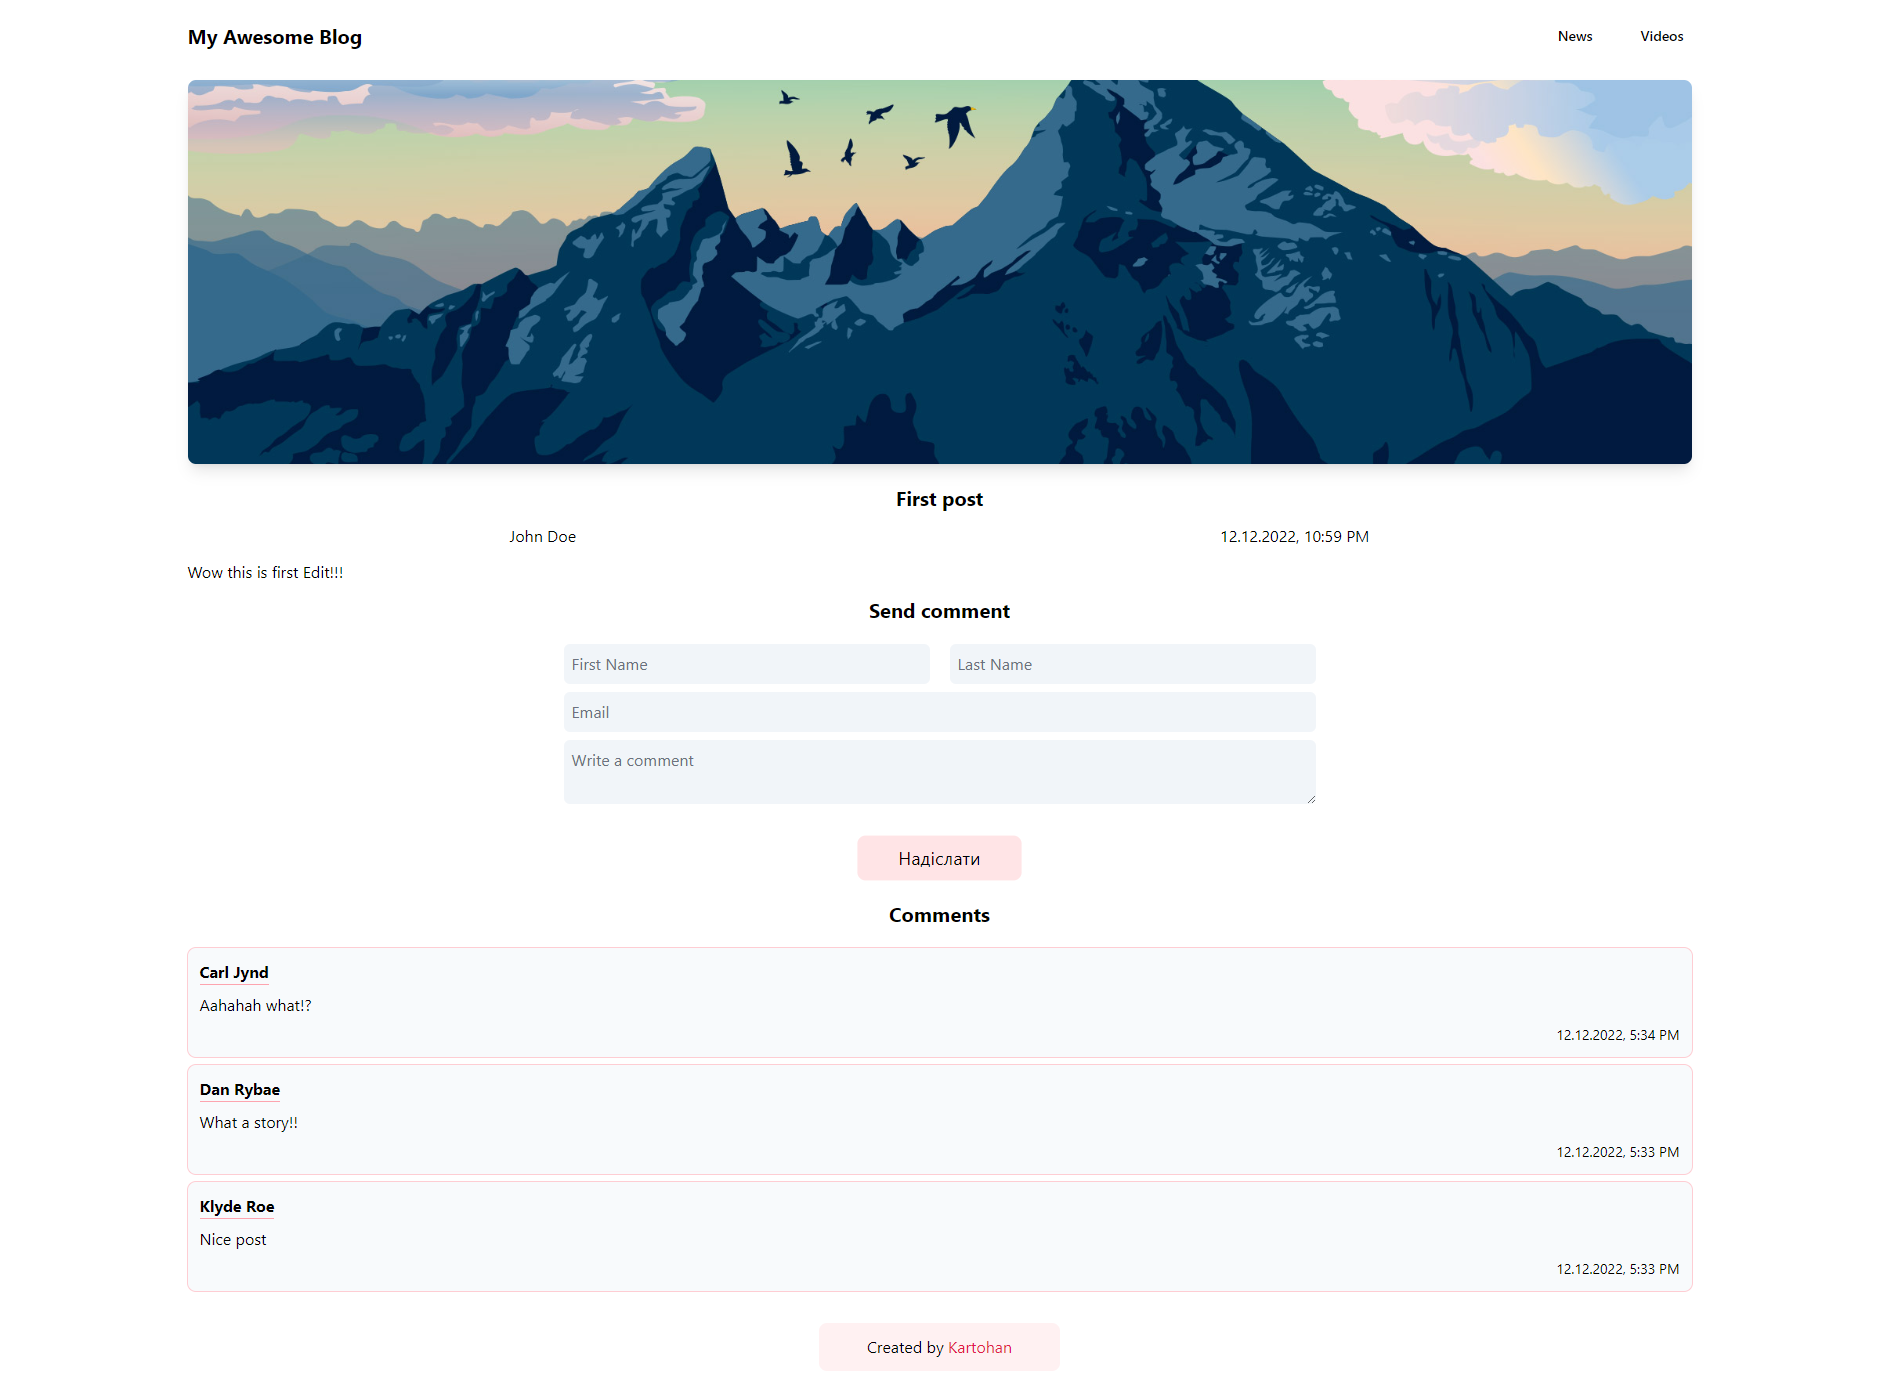The width and height of the screenshot is (1879, 1383).
Task: Open the Kartohan creator link
Action: pyautogui.click(x=980, y=1348)
